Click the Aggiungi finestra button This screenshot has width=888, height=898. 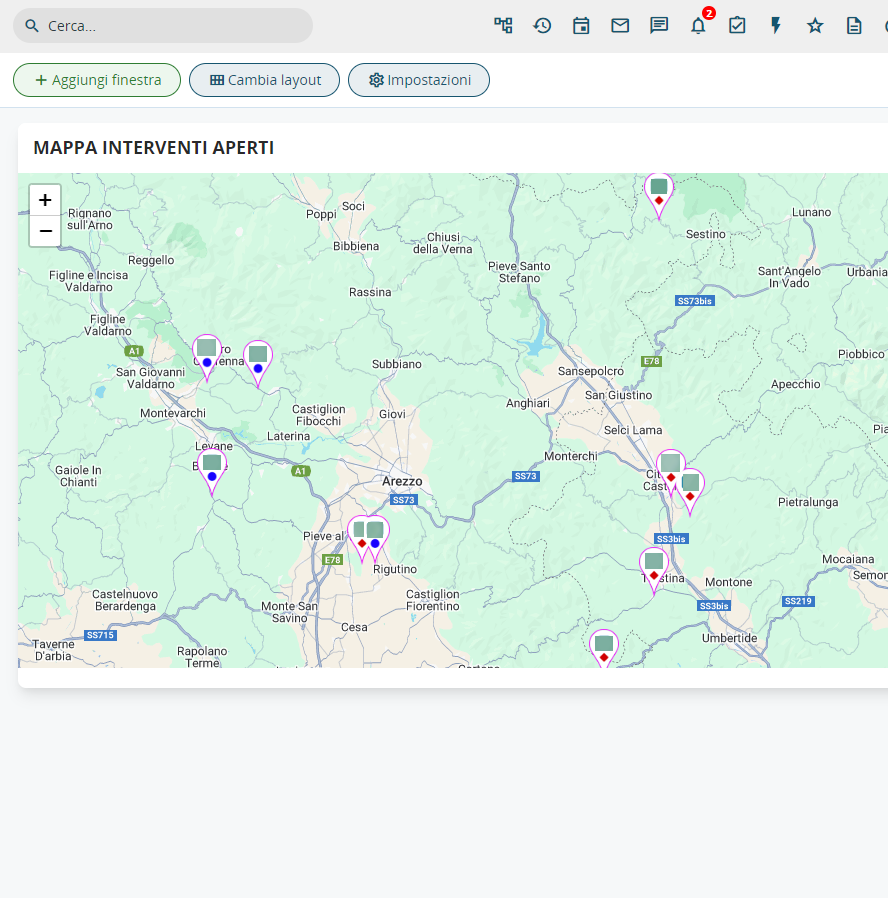point(97,80)
